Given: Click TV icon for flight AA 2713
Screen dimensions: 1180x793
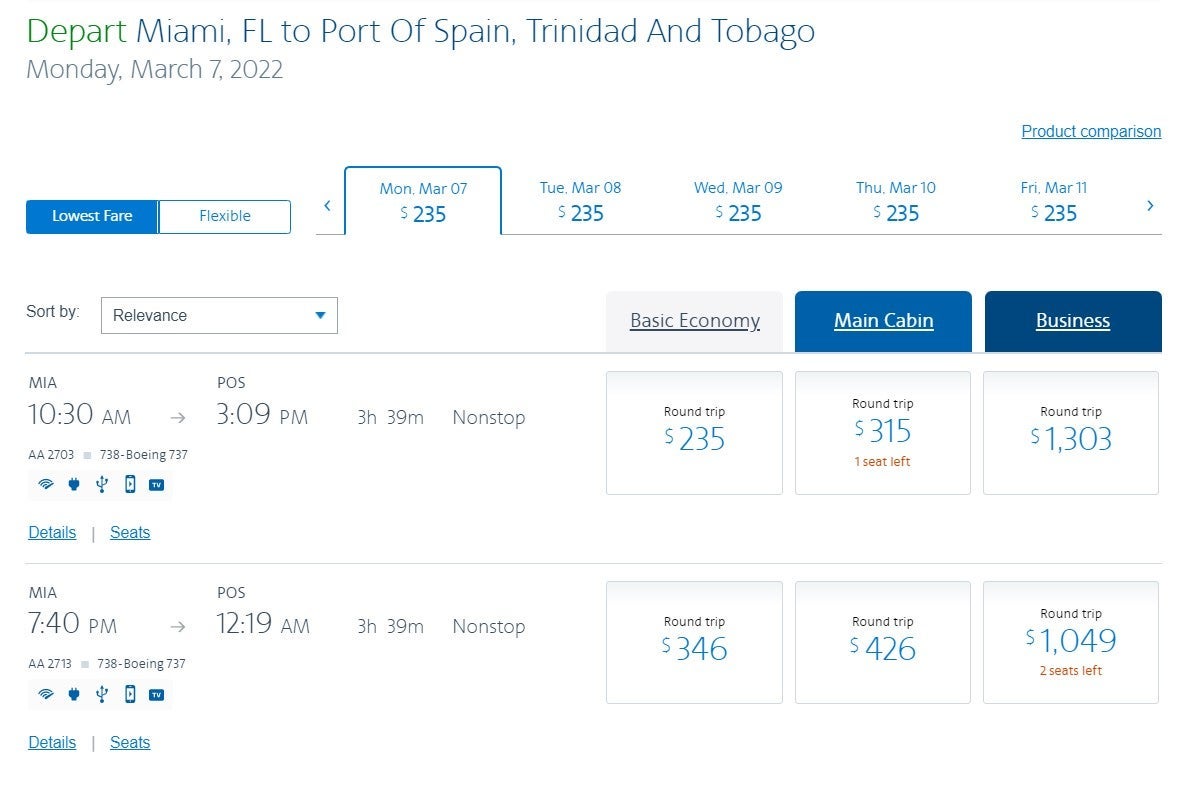Looking at the screenshot, I should click(157, 694).
